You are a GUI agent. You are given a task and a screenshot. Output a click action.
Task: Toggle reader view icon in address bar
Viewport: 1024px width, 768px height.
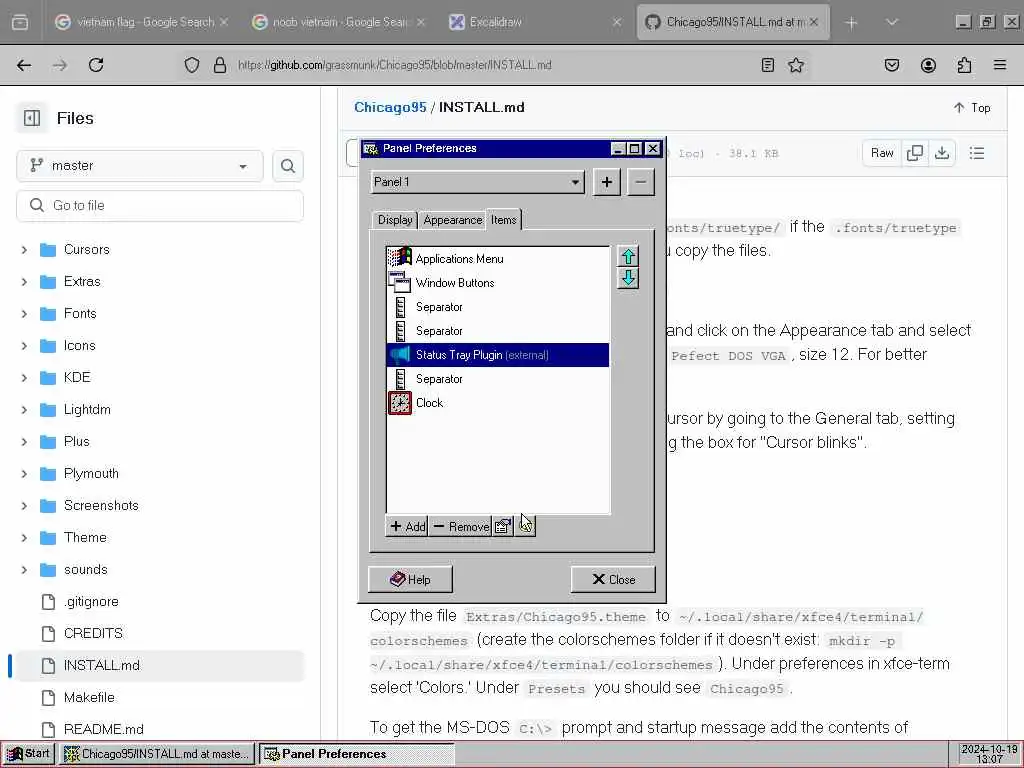point(768,65)
